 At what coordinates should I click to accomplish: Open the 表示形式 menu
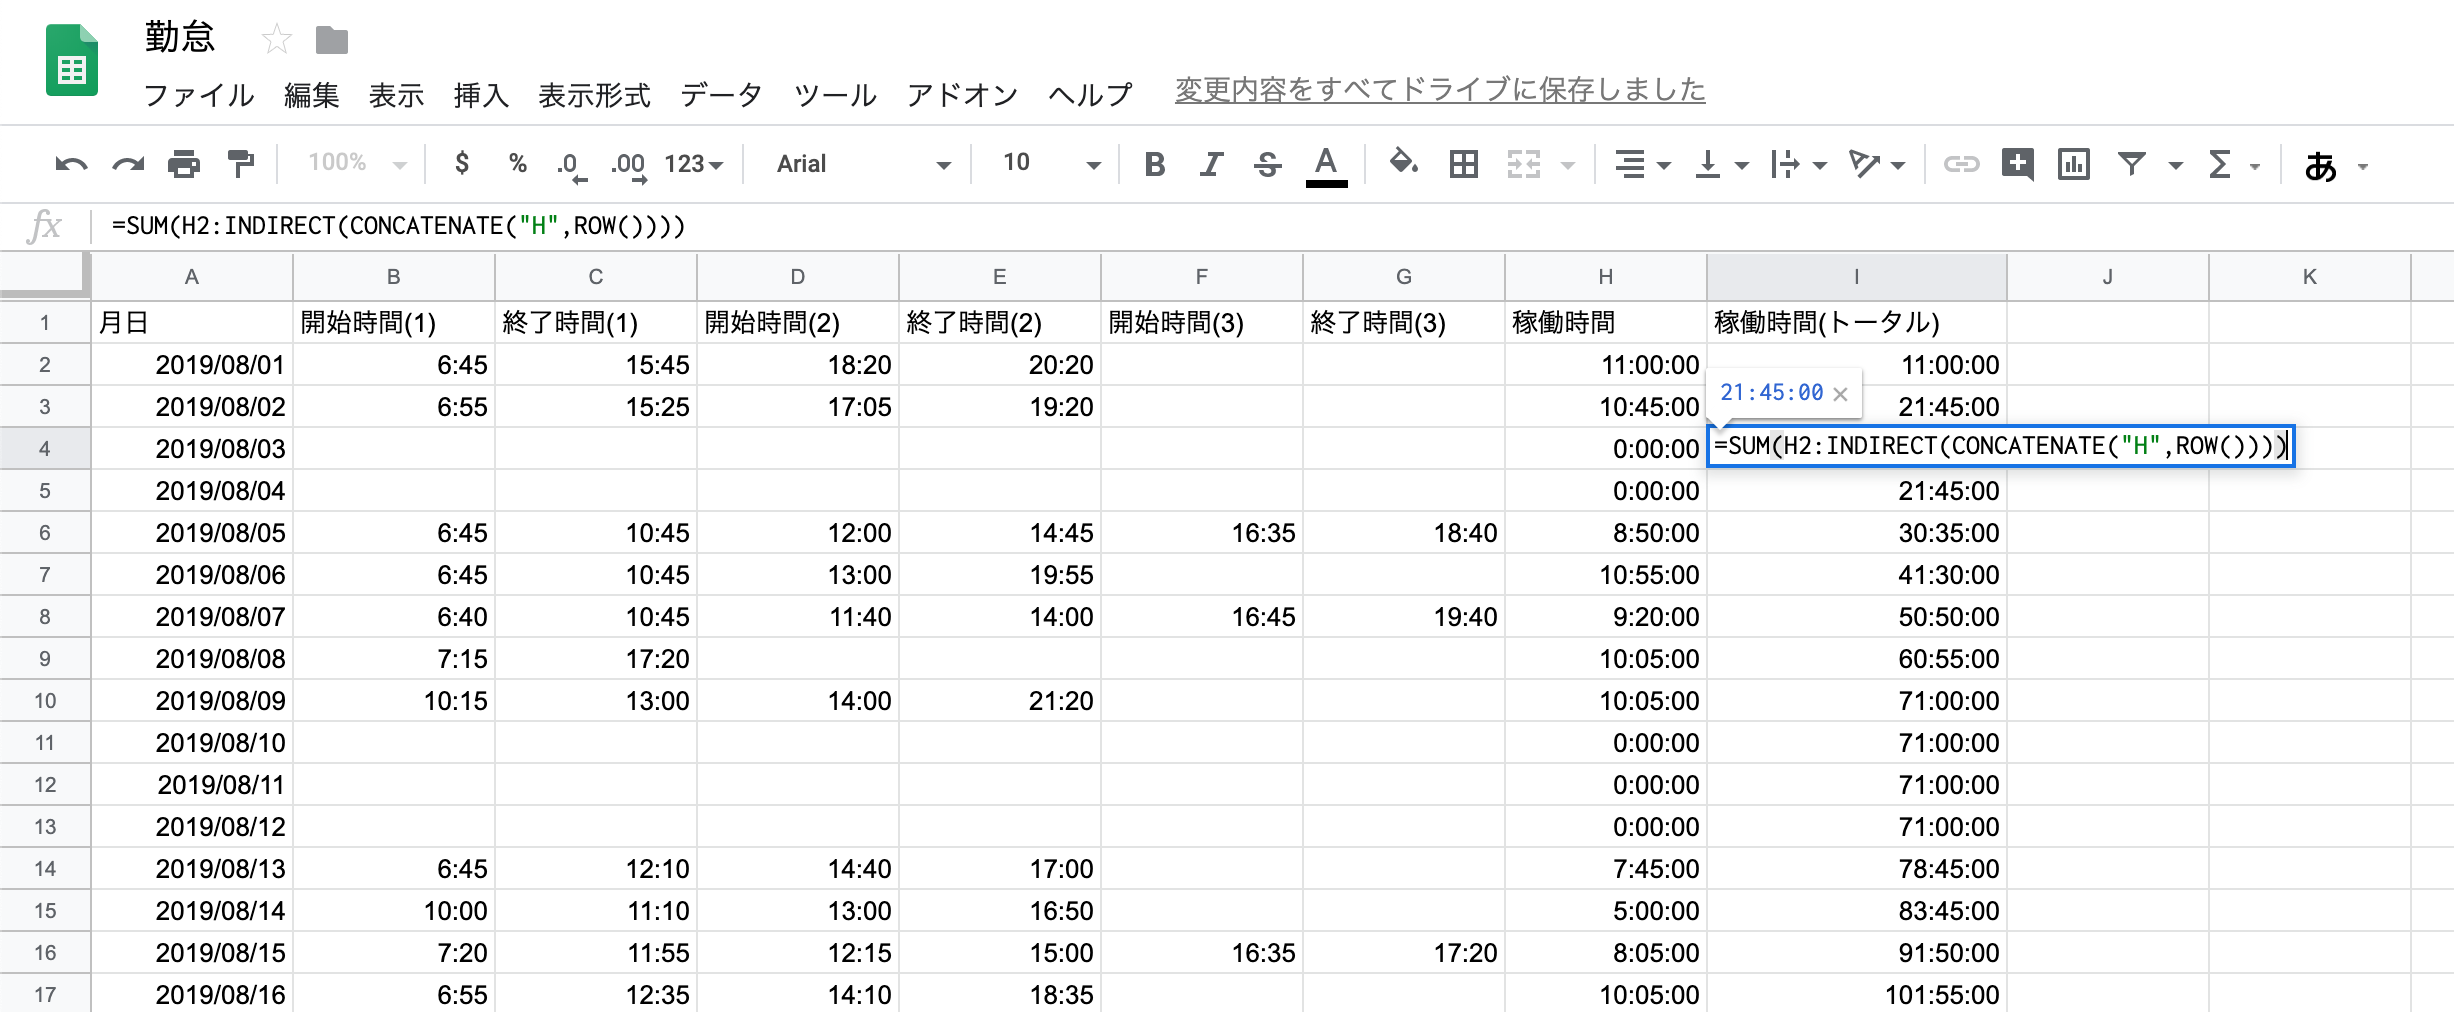point(594,95)
